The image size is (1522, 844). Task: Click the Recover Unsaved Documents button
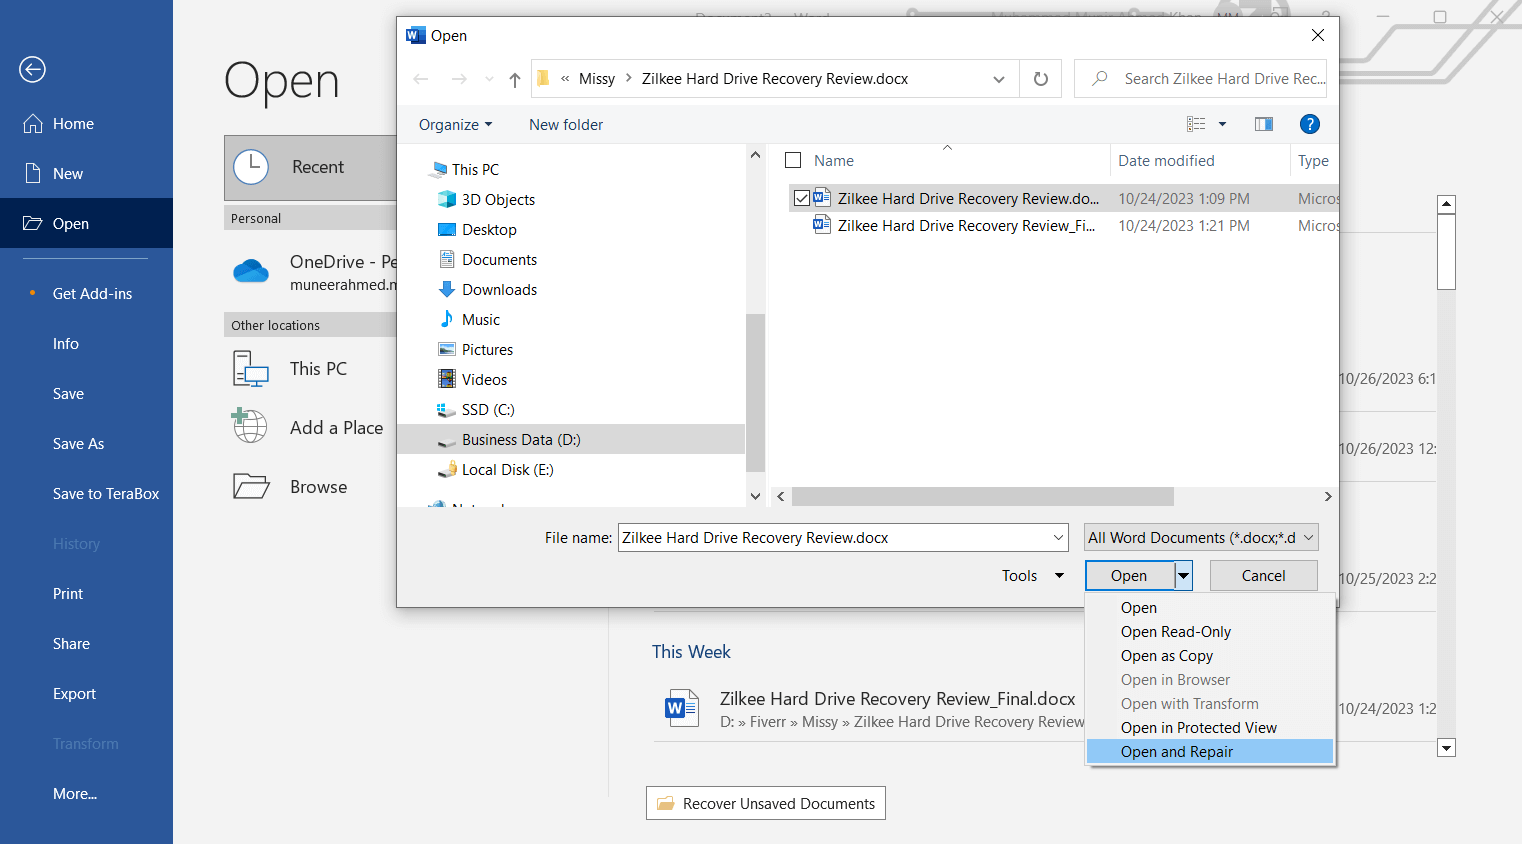point(765,802)
